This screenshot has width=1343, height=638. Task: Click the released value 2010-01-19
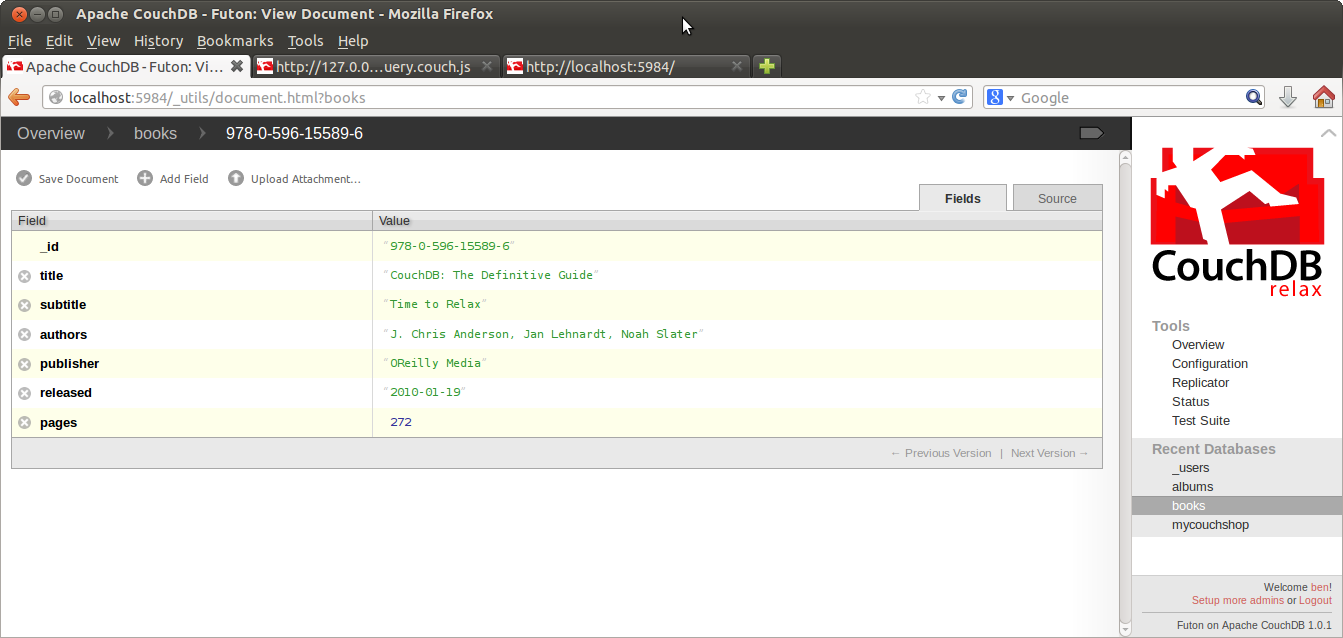(425, 392)
